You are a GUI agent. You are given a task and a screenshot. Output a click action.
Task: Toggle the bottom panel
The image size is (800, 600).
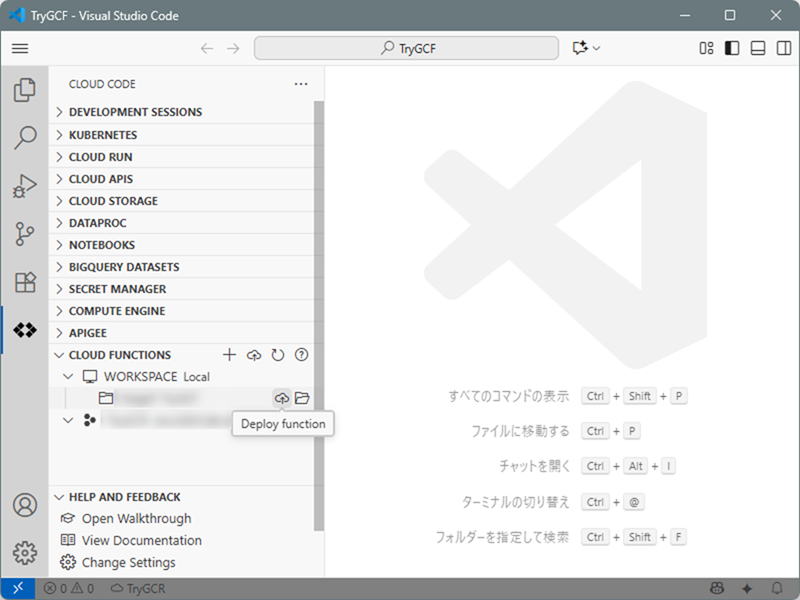coord(758,48)
